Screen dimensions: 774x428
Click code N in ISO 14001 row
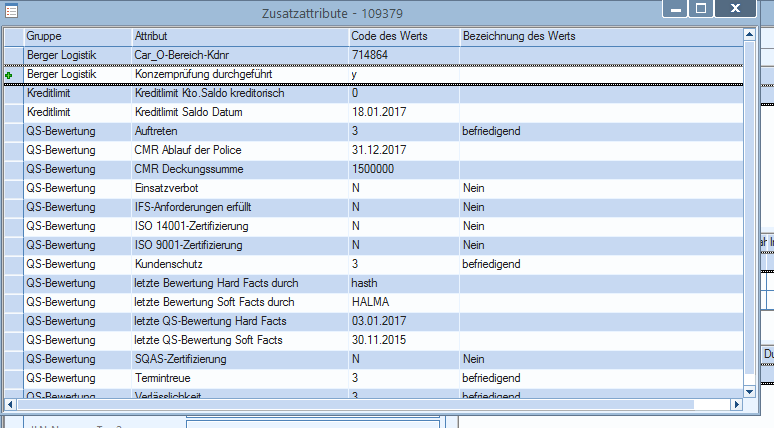[355, 226]
